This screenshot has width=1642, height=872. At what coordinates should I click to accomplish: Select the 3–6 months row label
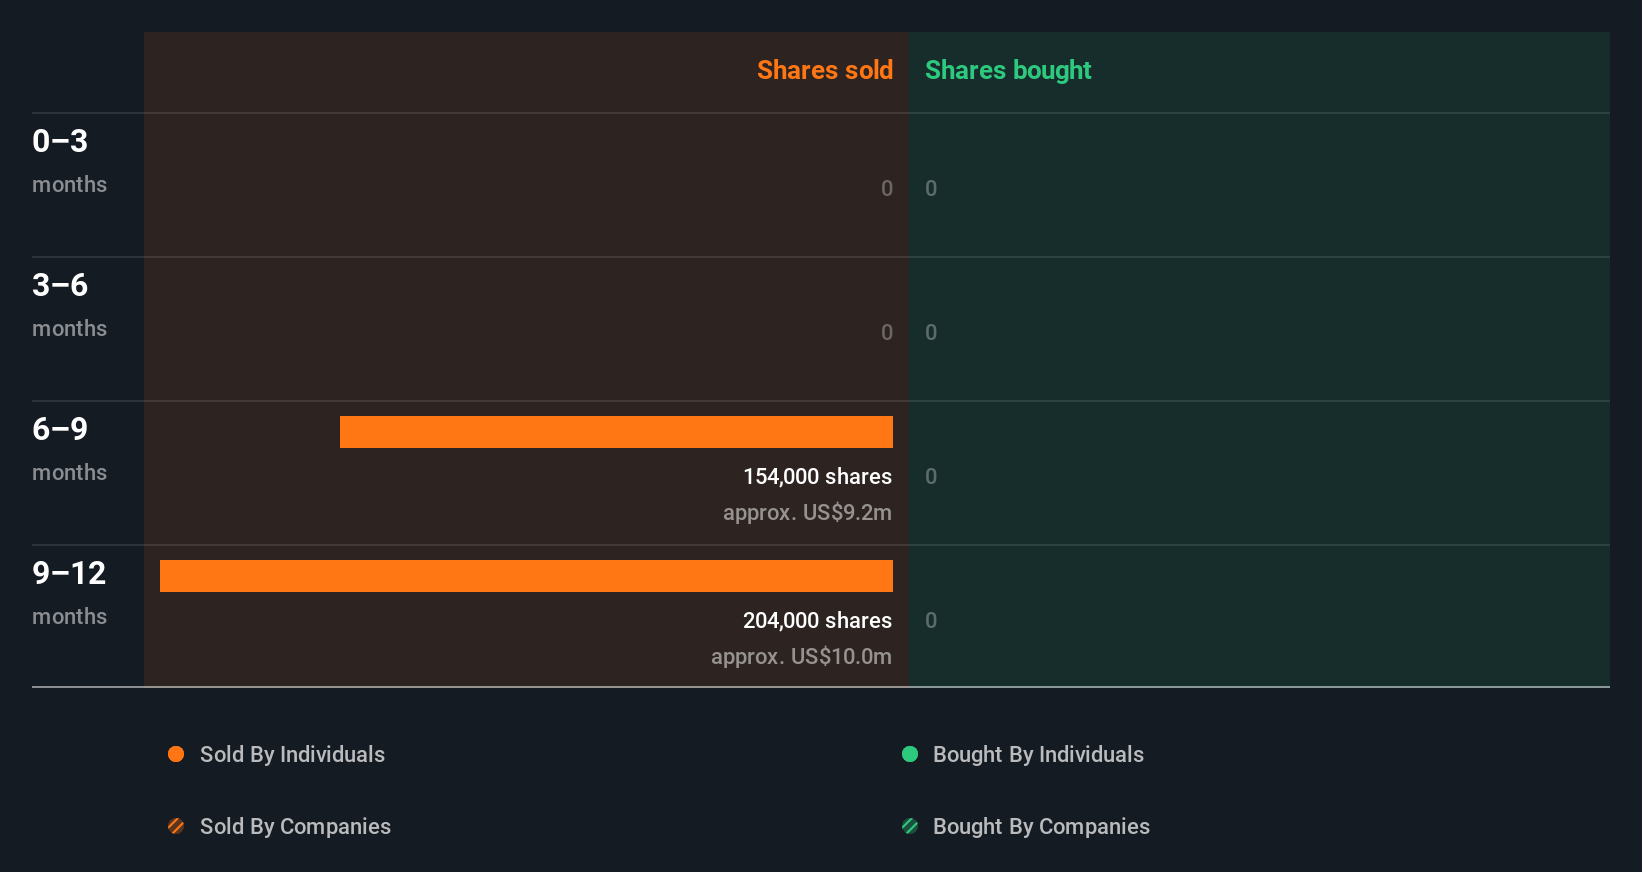click(69, 304)
